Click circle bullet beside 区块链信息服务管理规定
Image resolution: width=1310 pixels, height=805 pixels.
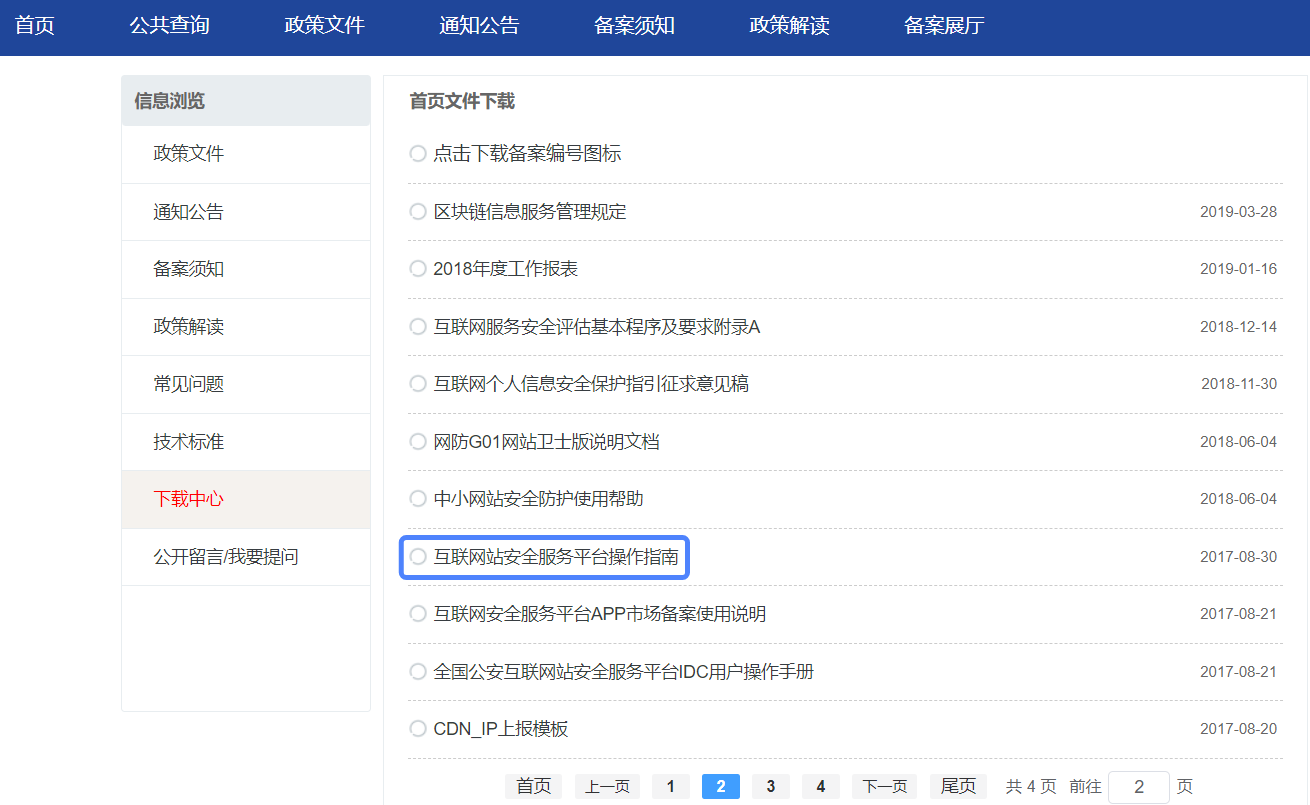(418, 212)
